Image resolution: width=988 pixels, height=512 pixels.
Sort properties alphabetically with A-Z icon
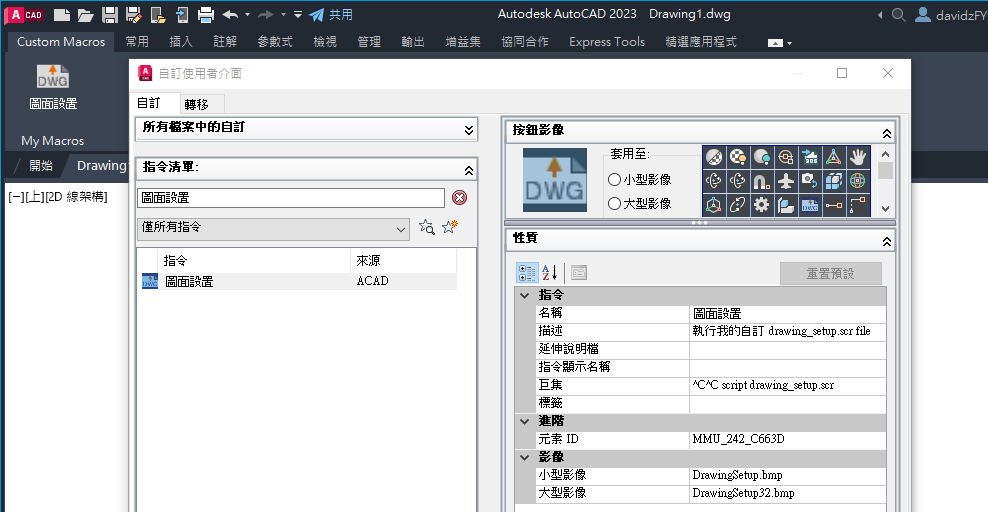tap(549, 273)
